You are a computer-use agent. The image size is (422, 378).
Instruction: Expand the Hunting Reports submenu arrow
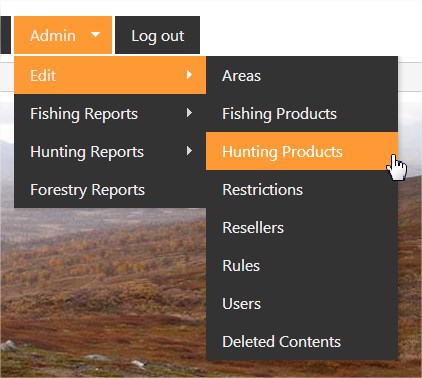tap(189, 151)
